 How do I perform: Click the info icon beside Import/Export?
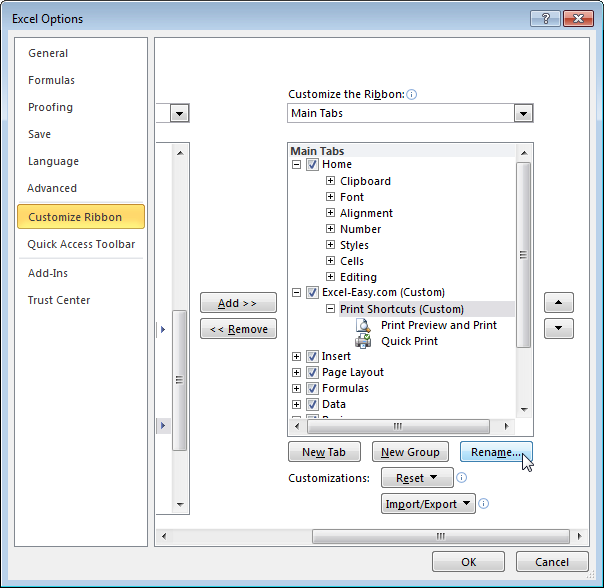click(483, 504)
